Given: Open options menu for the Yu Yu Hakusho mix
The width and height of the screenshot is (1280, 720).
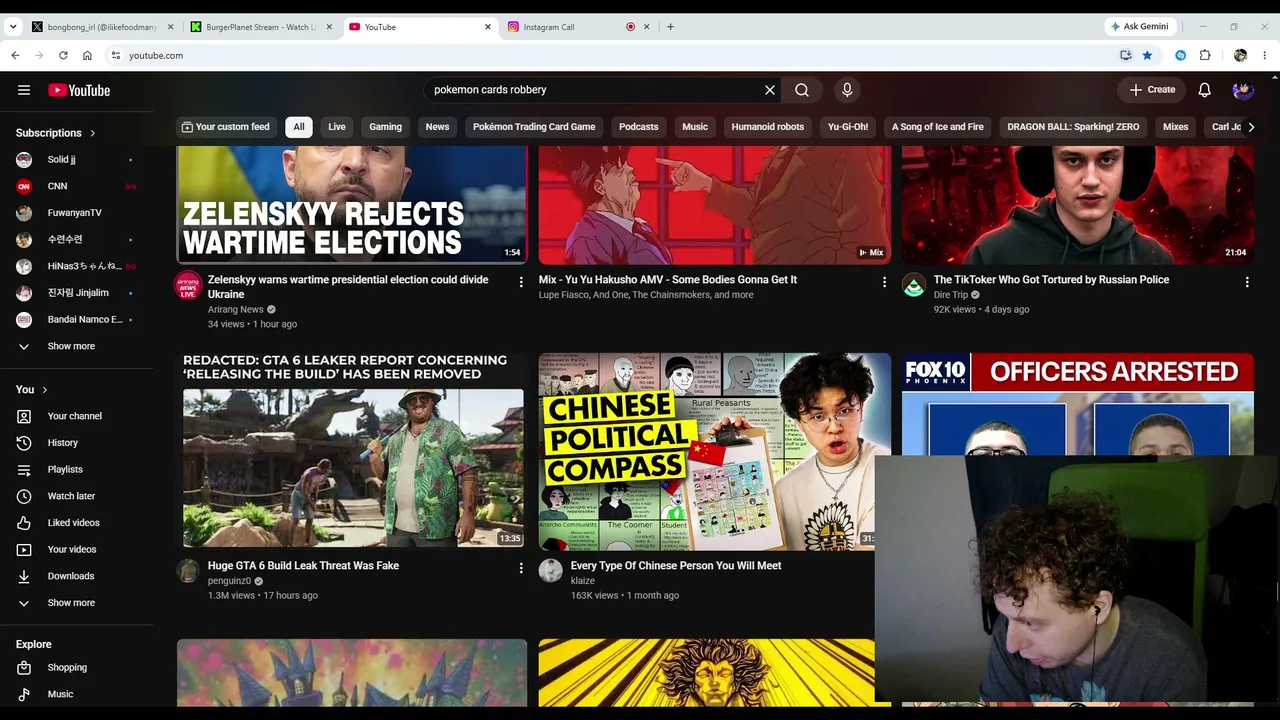Looking at the screenshot, I should pos(884,283).
